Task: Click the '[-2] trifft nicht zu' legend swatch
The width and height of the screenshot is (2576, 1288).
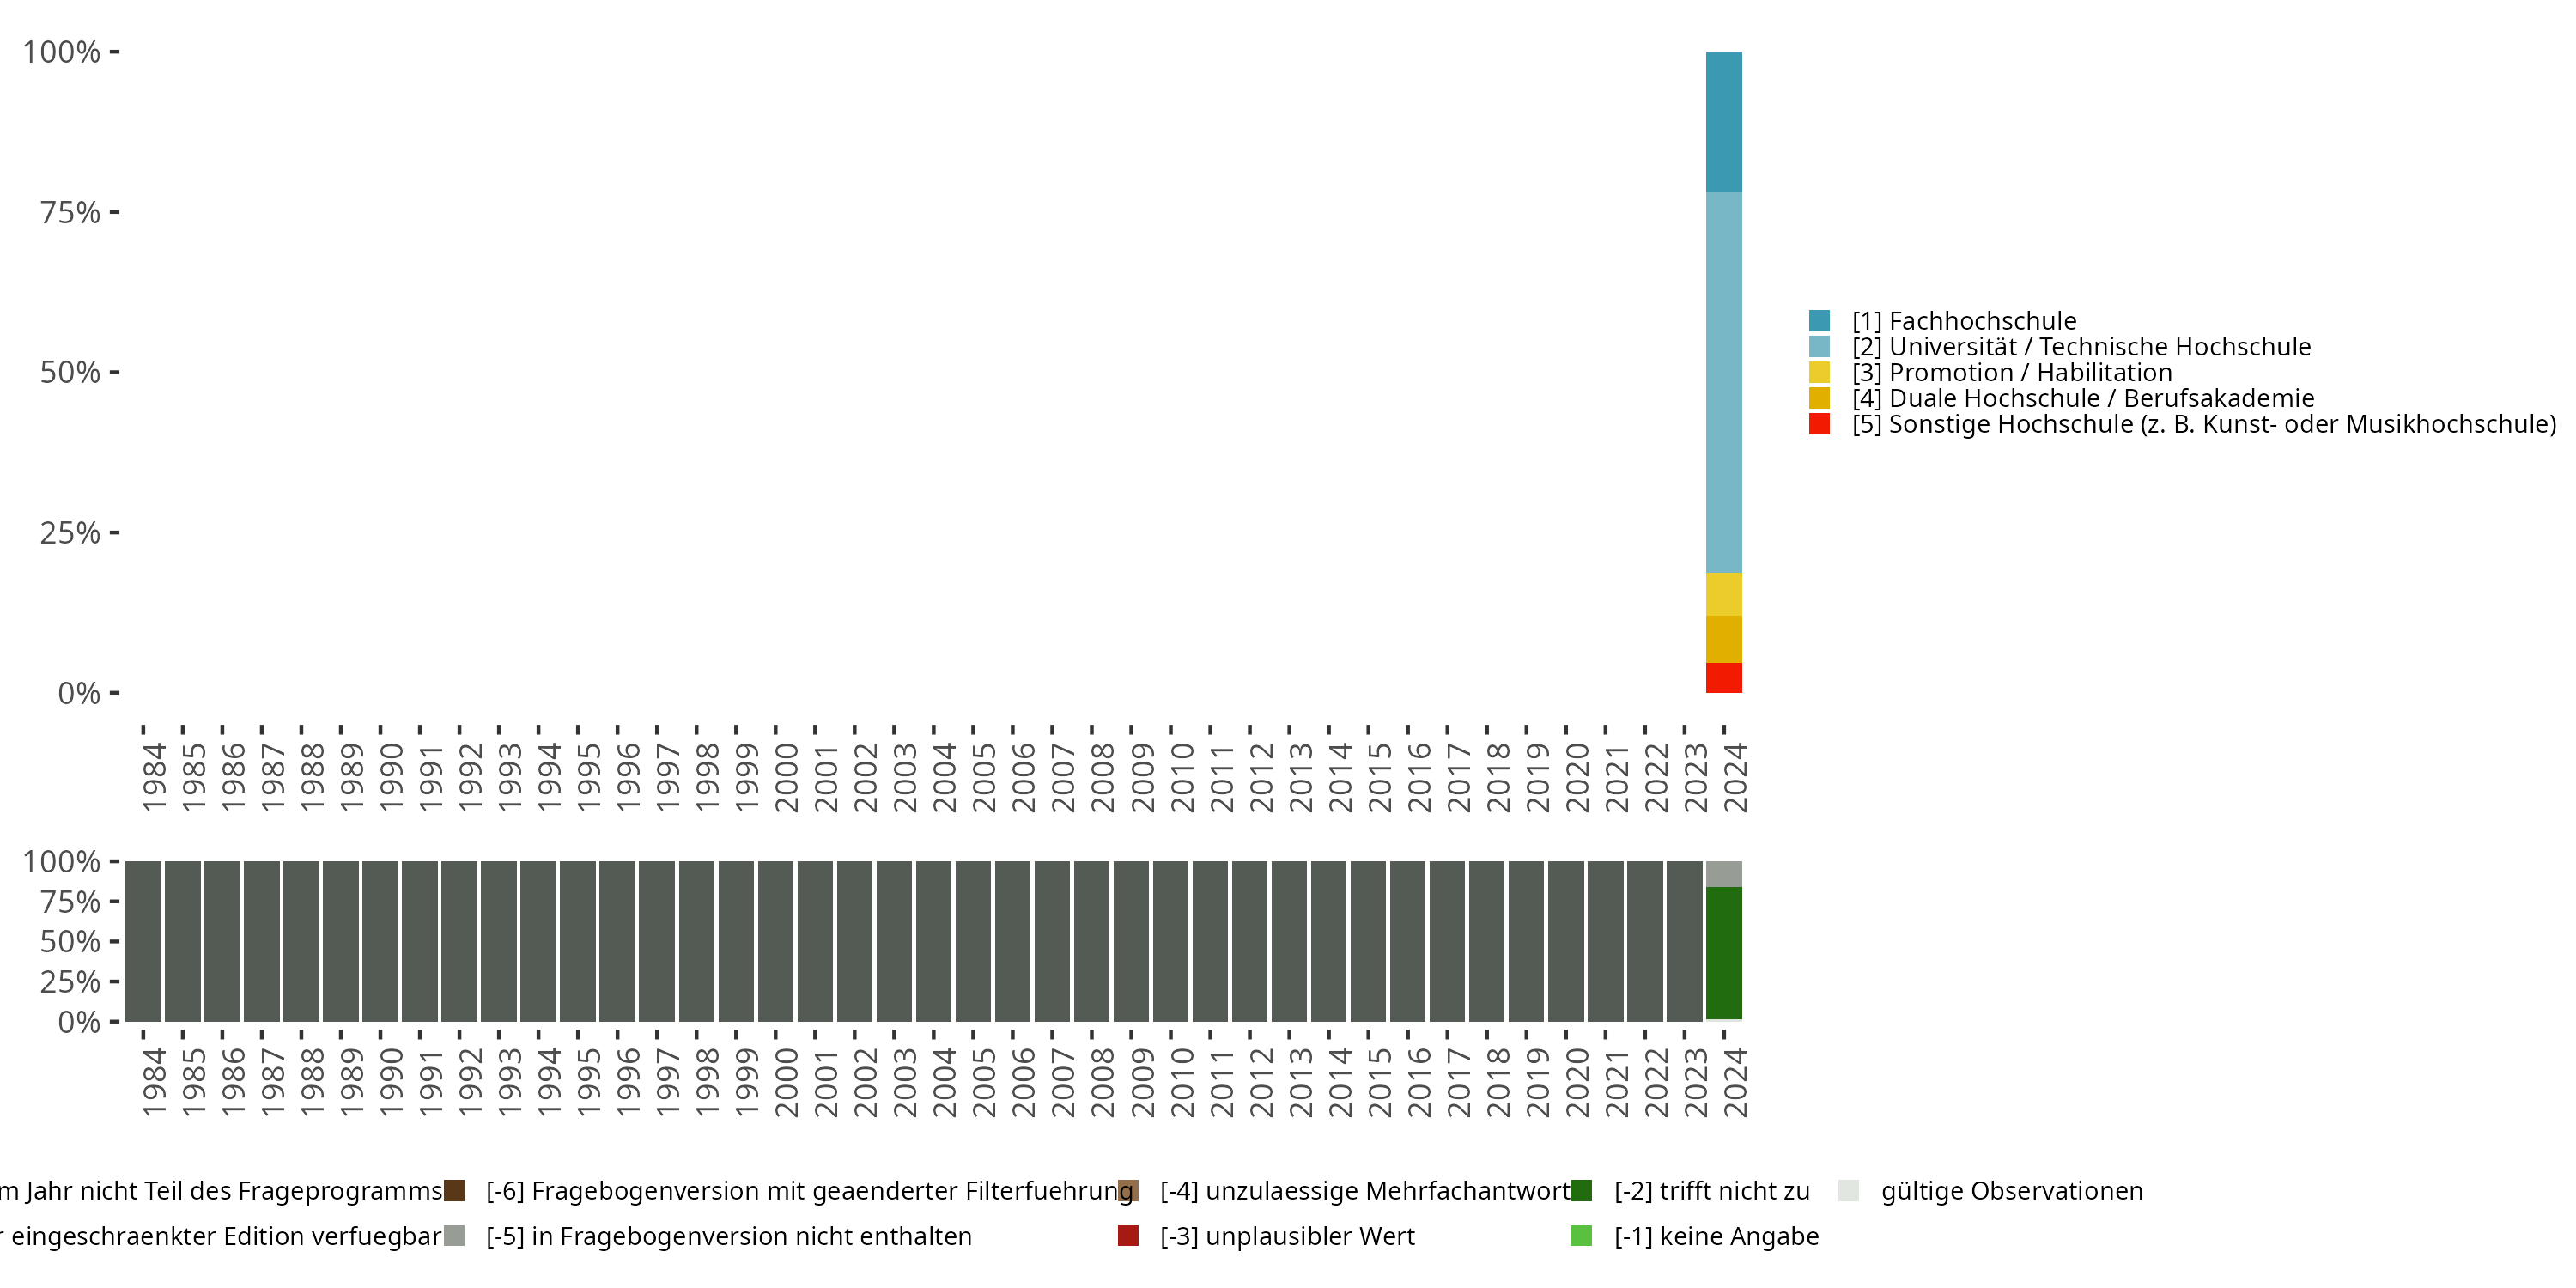Action: (1581, 1190)
